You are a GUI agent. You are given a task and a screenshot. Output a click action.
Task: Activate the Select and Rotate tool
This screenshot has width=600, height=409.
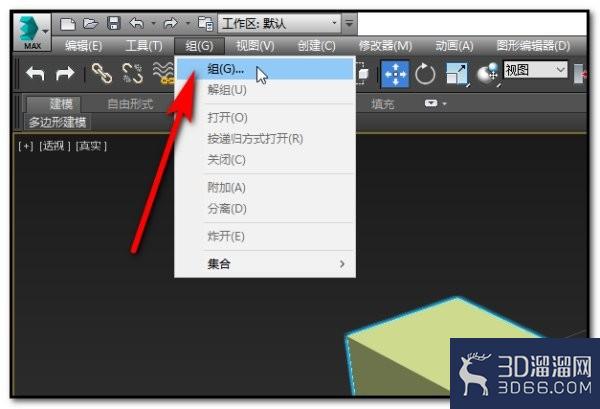[425, 73]
